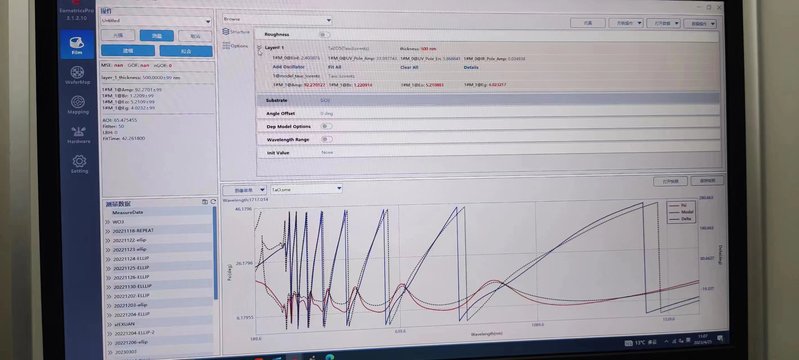
Task: Open the Hardware panel
Action: click(x=78, y=135)
